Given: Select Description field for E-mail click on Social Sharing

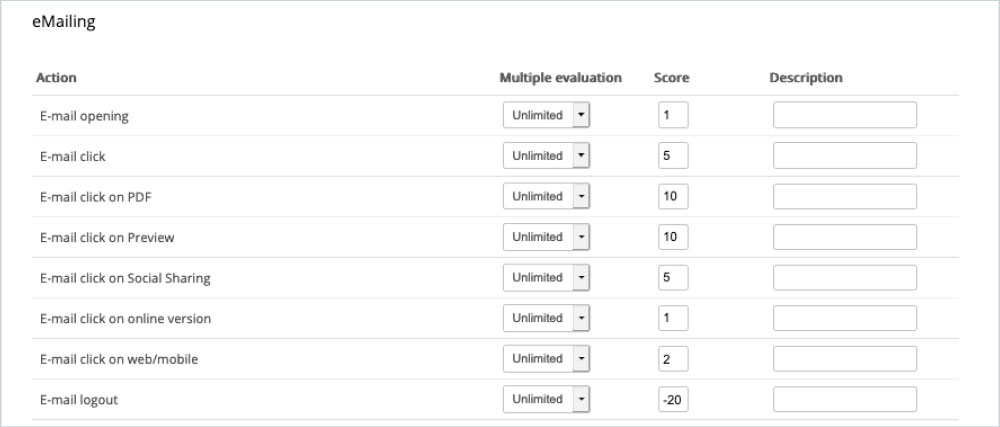Looking at the screenshot, I should tap(844, 277).
